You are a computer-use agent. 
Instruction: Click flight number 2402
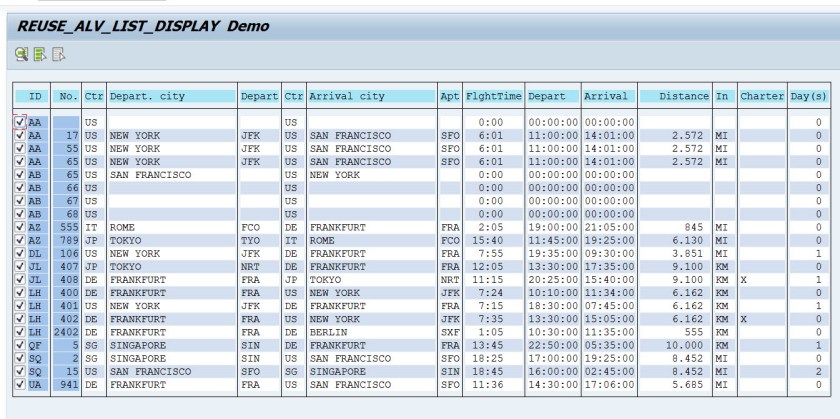click(x=66, y=332)
